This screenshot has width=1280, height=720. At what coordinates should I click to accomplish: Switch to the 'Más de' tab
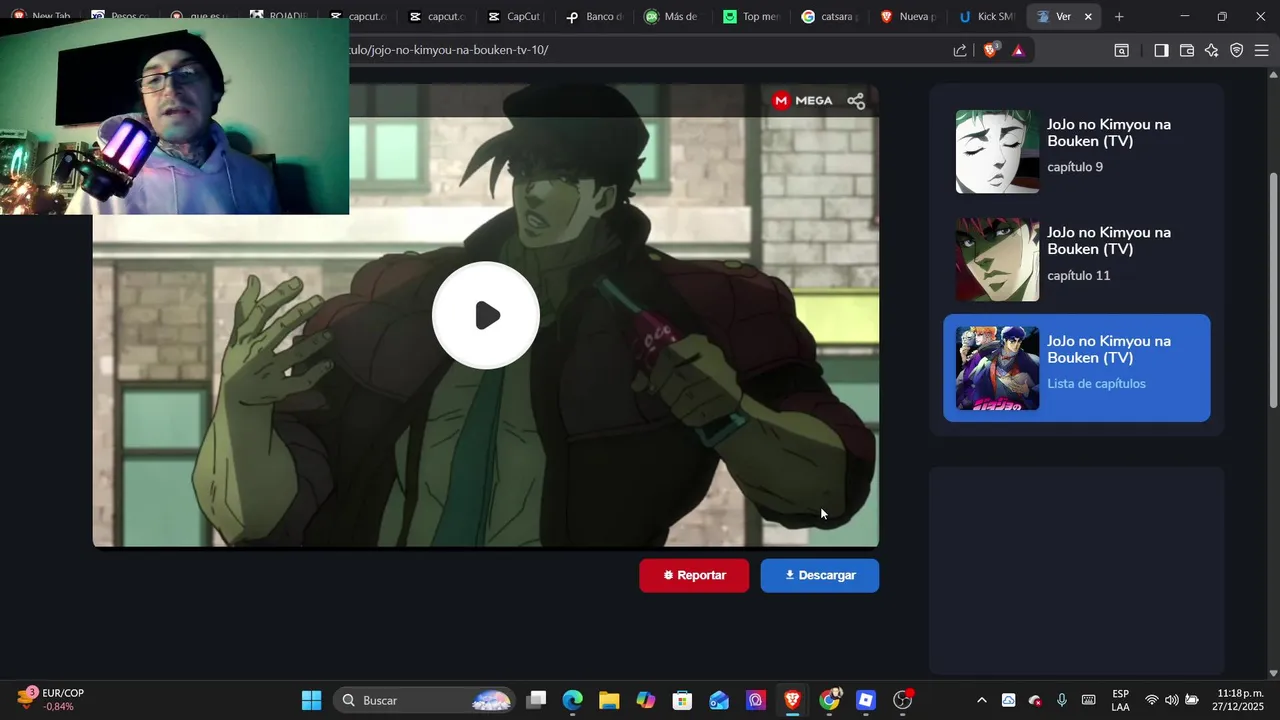[672, 17]
